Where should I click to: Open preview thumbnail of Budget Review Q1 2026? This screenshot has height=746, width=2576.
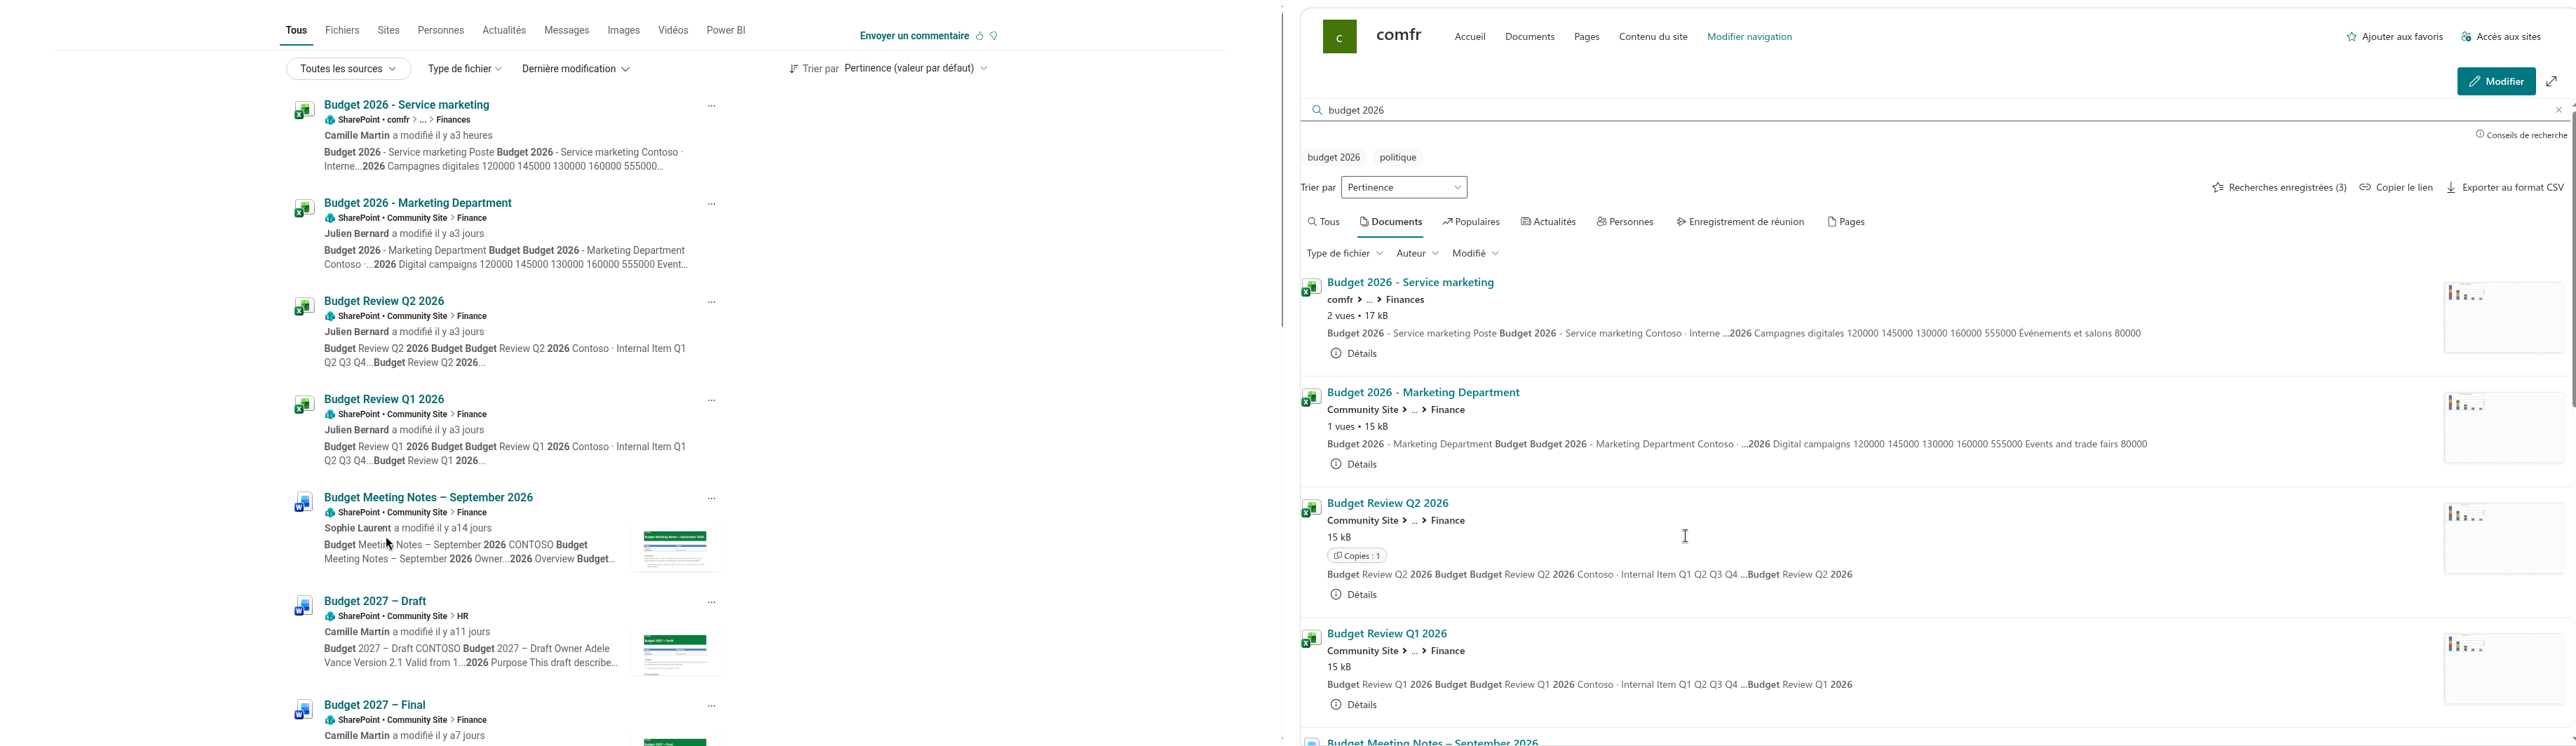(2503, 669)
